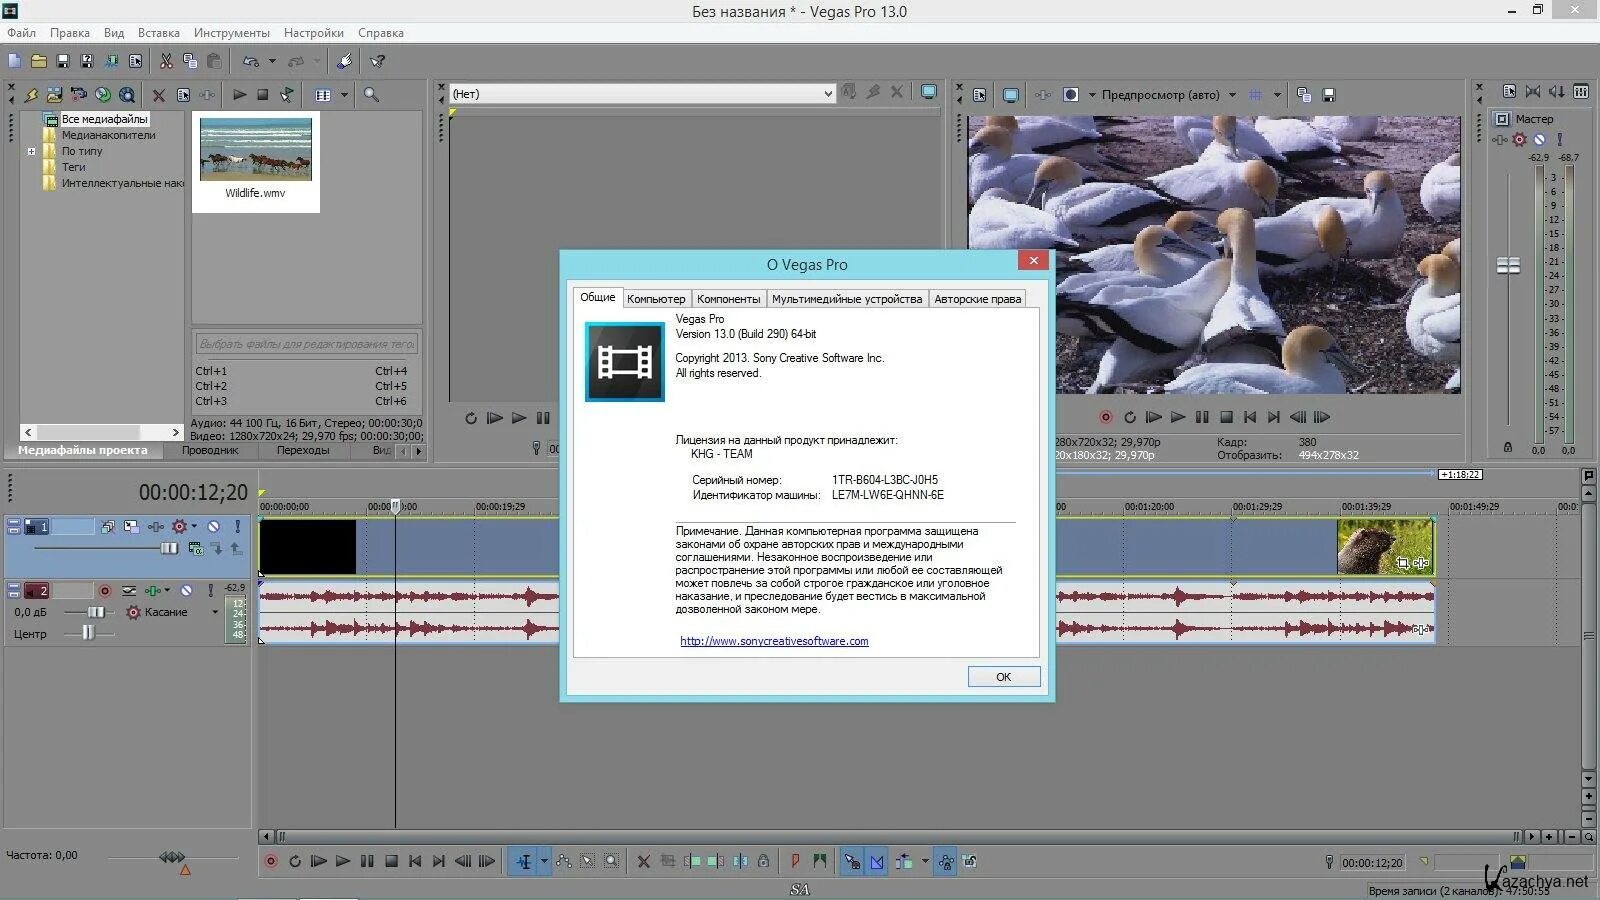This screenshot has width=1600, height=900.
Task: Create a new project via toolbar icon
Action: [x=14, y=61]
